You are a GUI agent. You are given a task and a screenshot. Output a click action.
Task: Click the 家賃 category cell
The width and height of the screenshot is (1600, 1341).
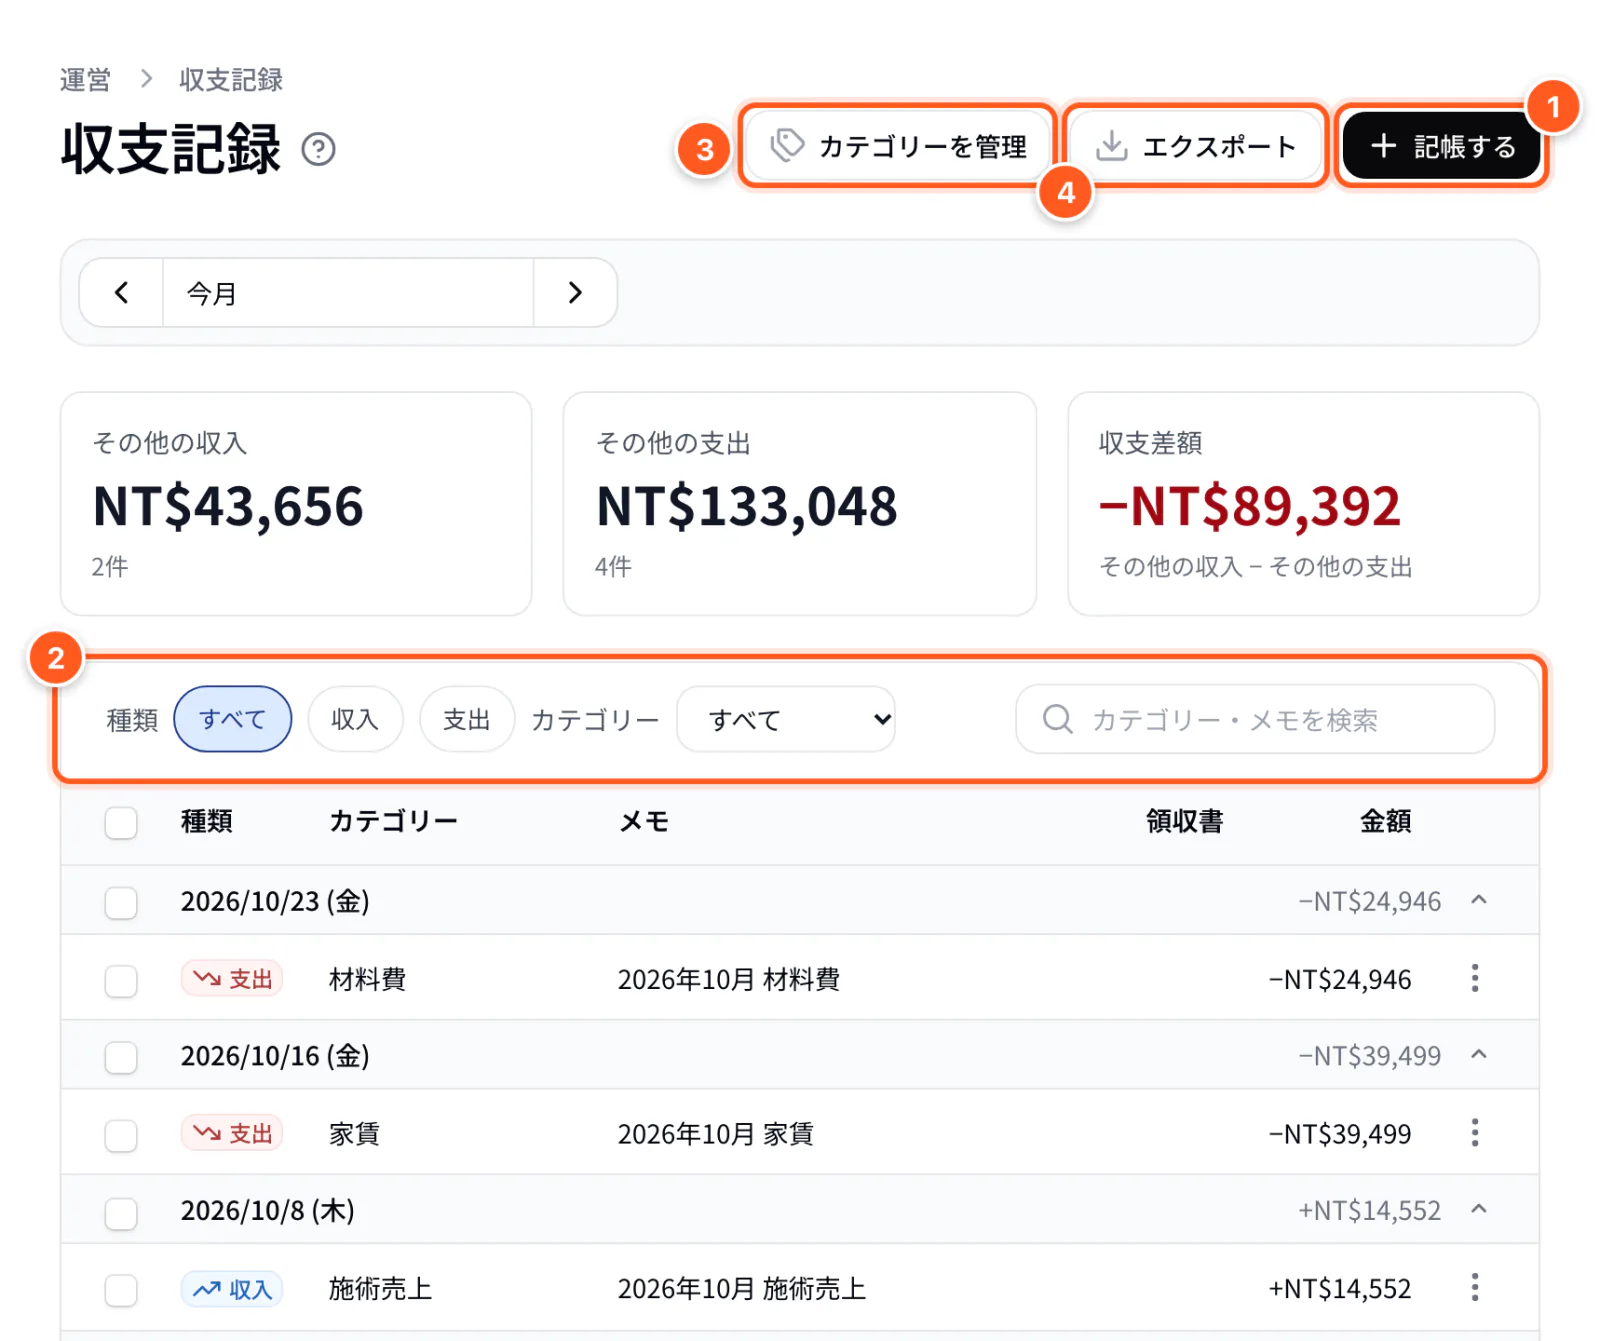pos(355,1135)
